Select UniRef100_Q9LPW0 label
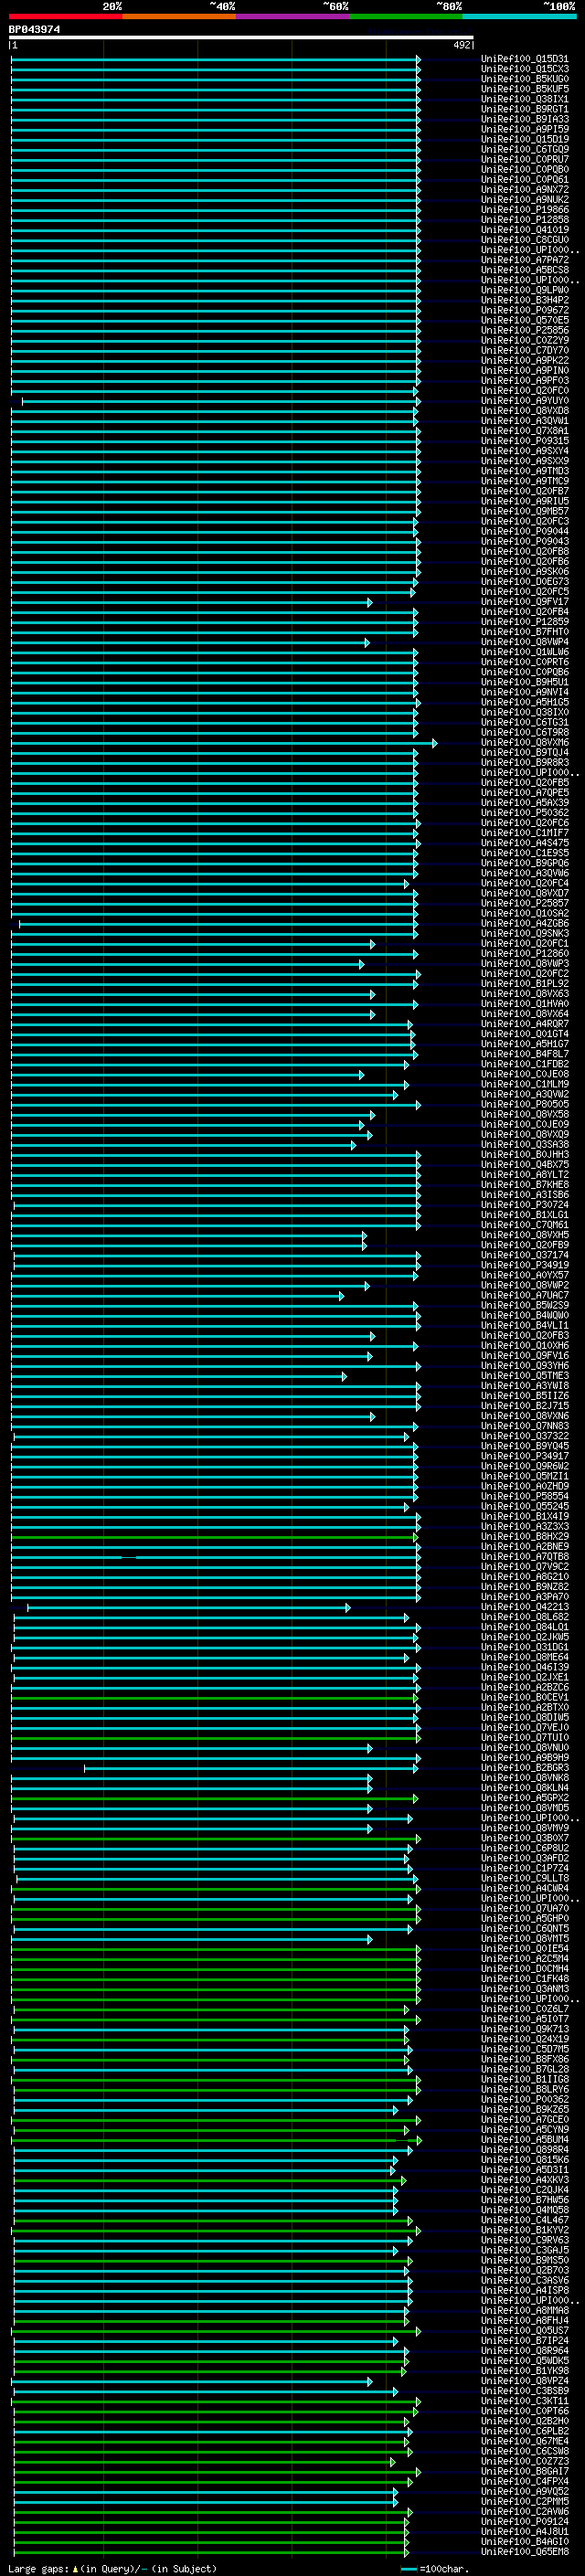This screenshot has height=2576, width=585. click(525, 290)
